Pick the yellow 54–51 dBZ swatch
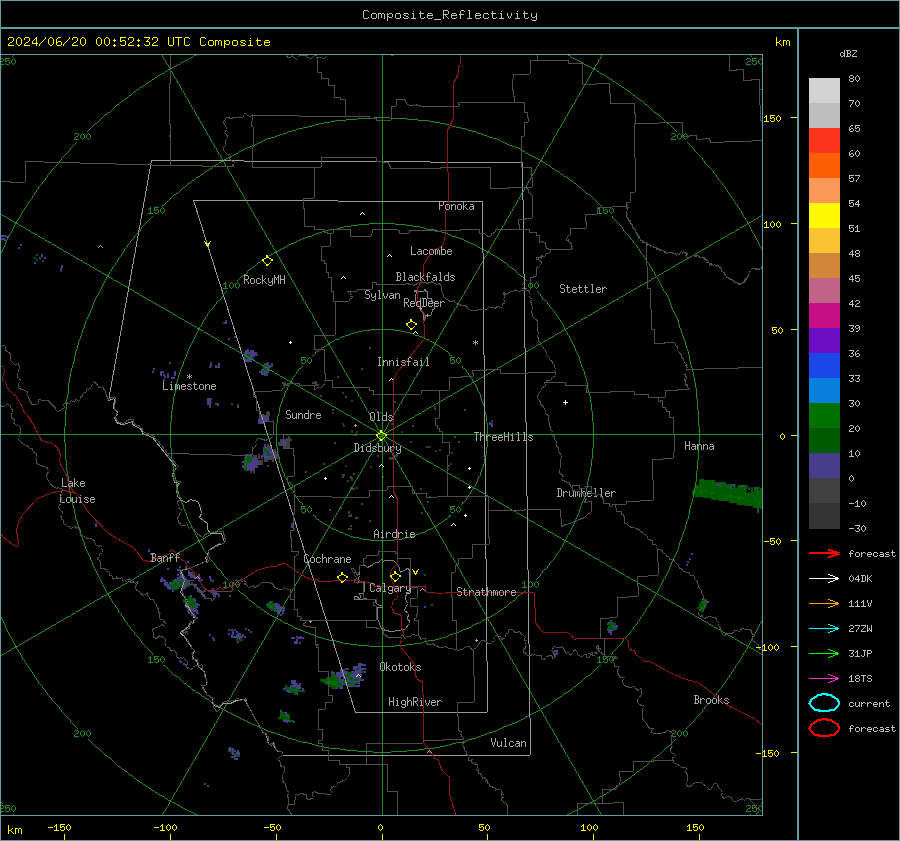 824,215
